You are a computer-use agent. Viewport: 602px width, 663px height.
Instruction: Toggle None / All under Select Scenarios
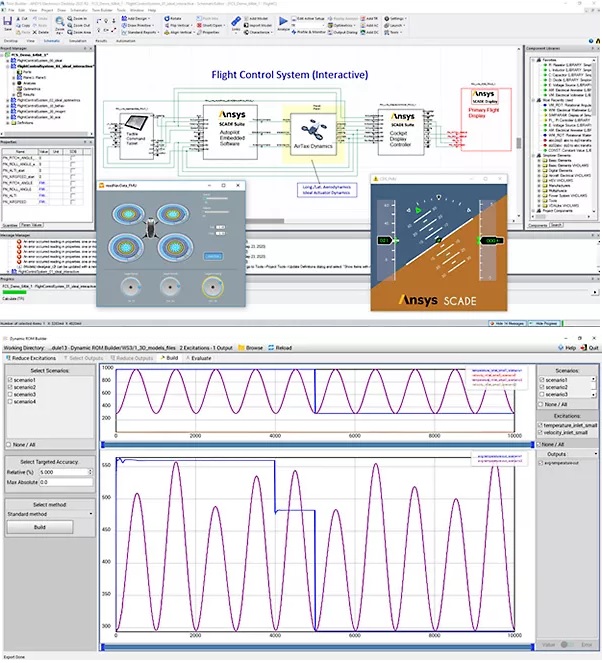(x=9, y=445)
